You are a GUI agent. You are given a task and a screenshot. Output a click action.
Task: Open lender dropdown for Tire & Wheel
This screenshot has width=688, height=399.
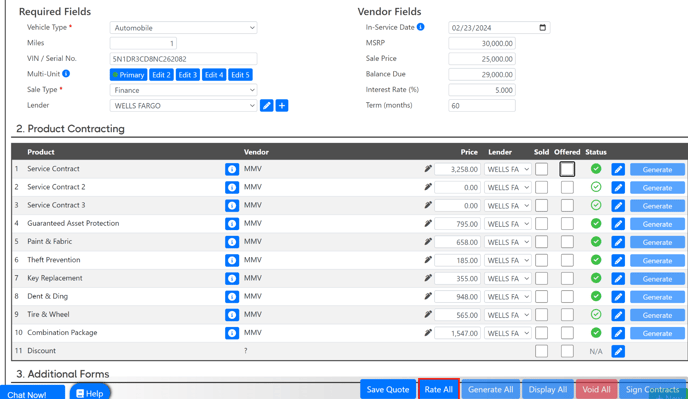508,315
